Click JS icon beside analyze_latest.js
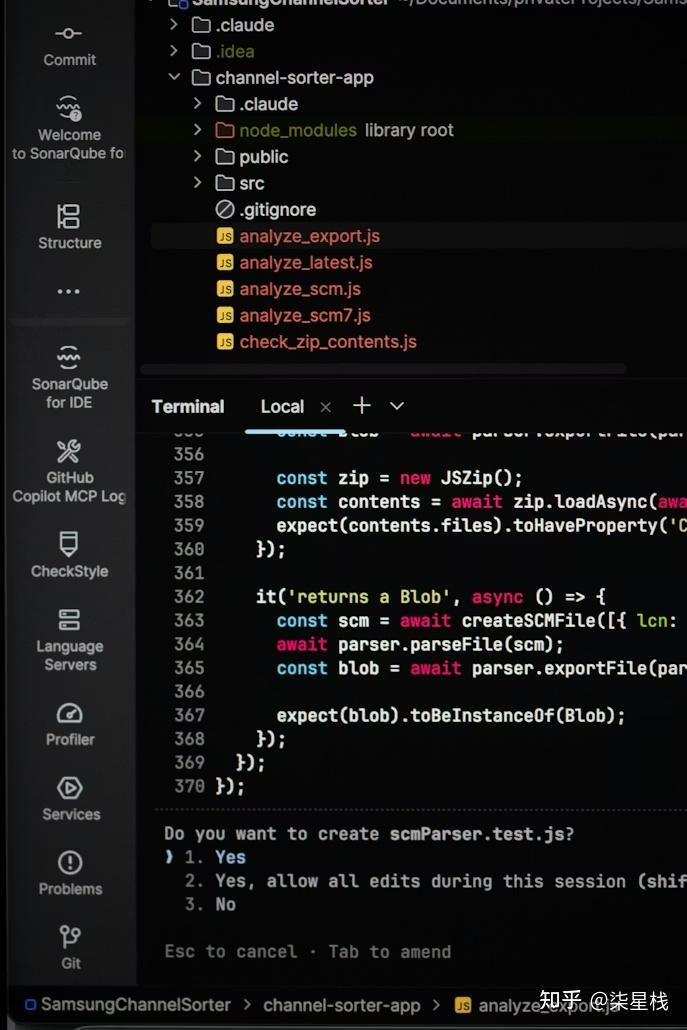 tap(225, 263)
